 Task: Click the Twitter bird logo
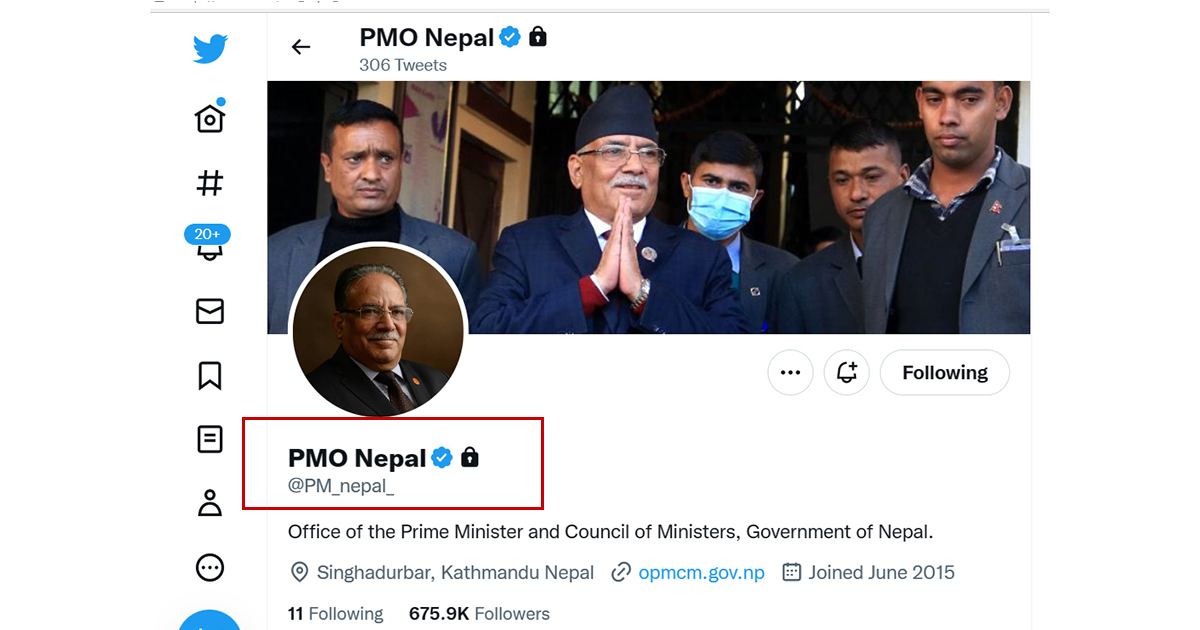(210, 49)
